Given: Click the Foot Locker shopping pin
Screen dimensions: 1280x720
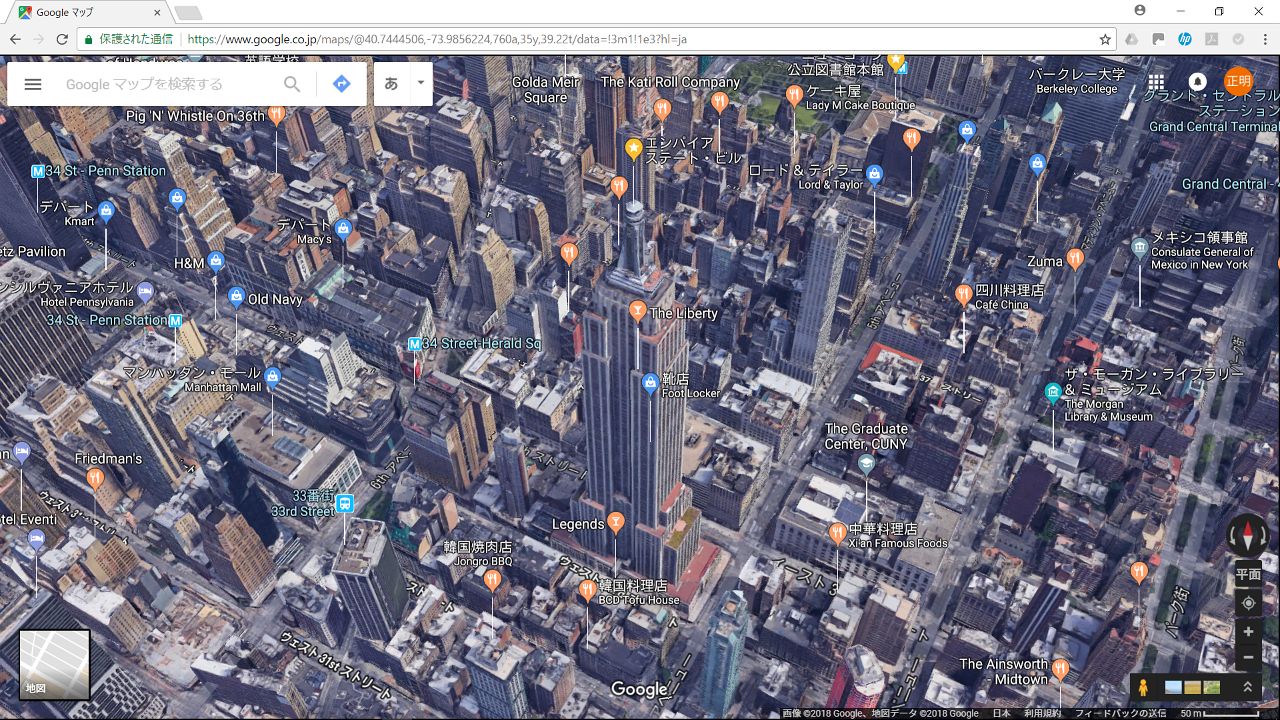Looking at the screenshot, I should [x=650, y=382].
